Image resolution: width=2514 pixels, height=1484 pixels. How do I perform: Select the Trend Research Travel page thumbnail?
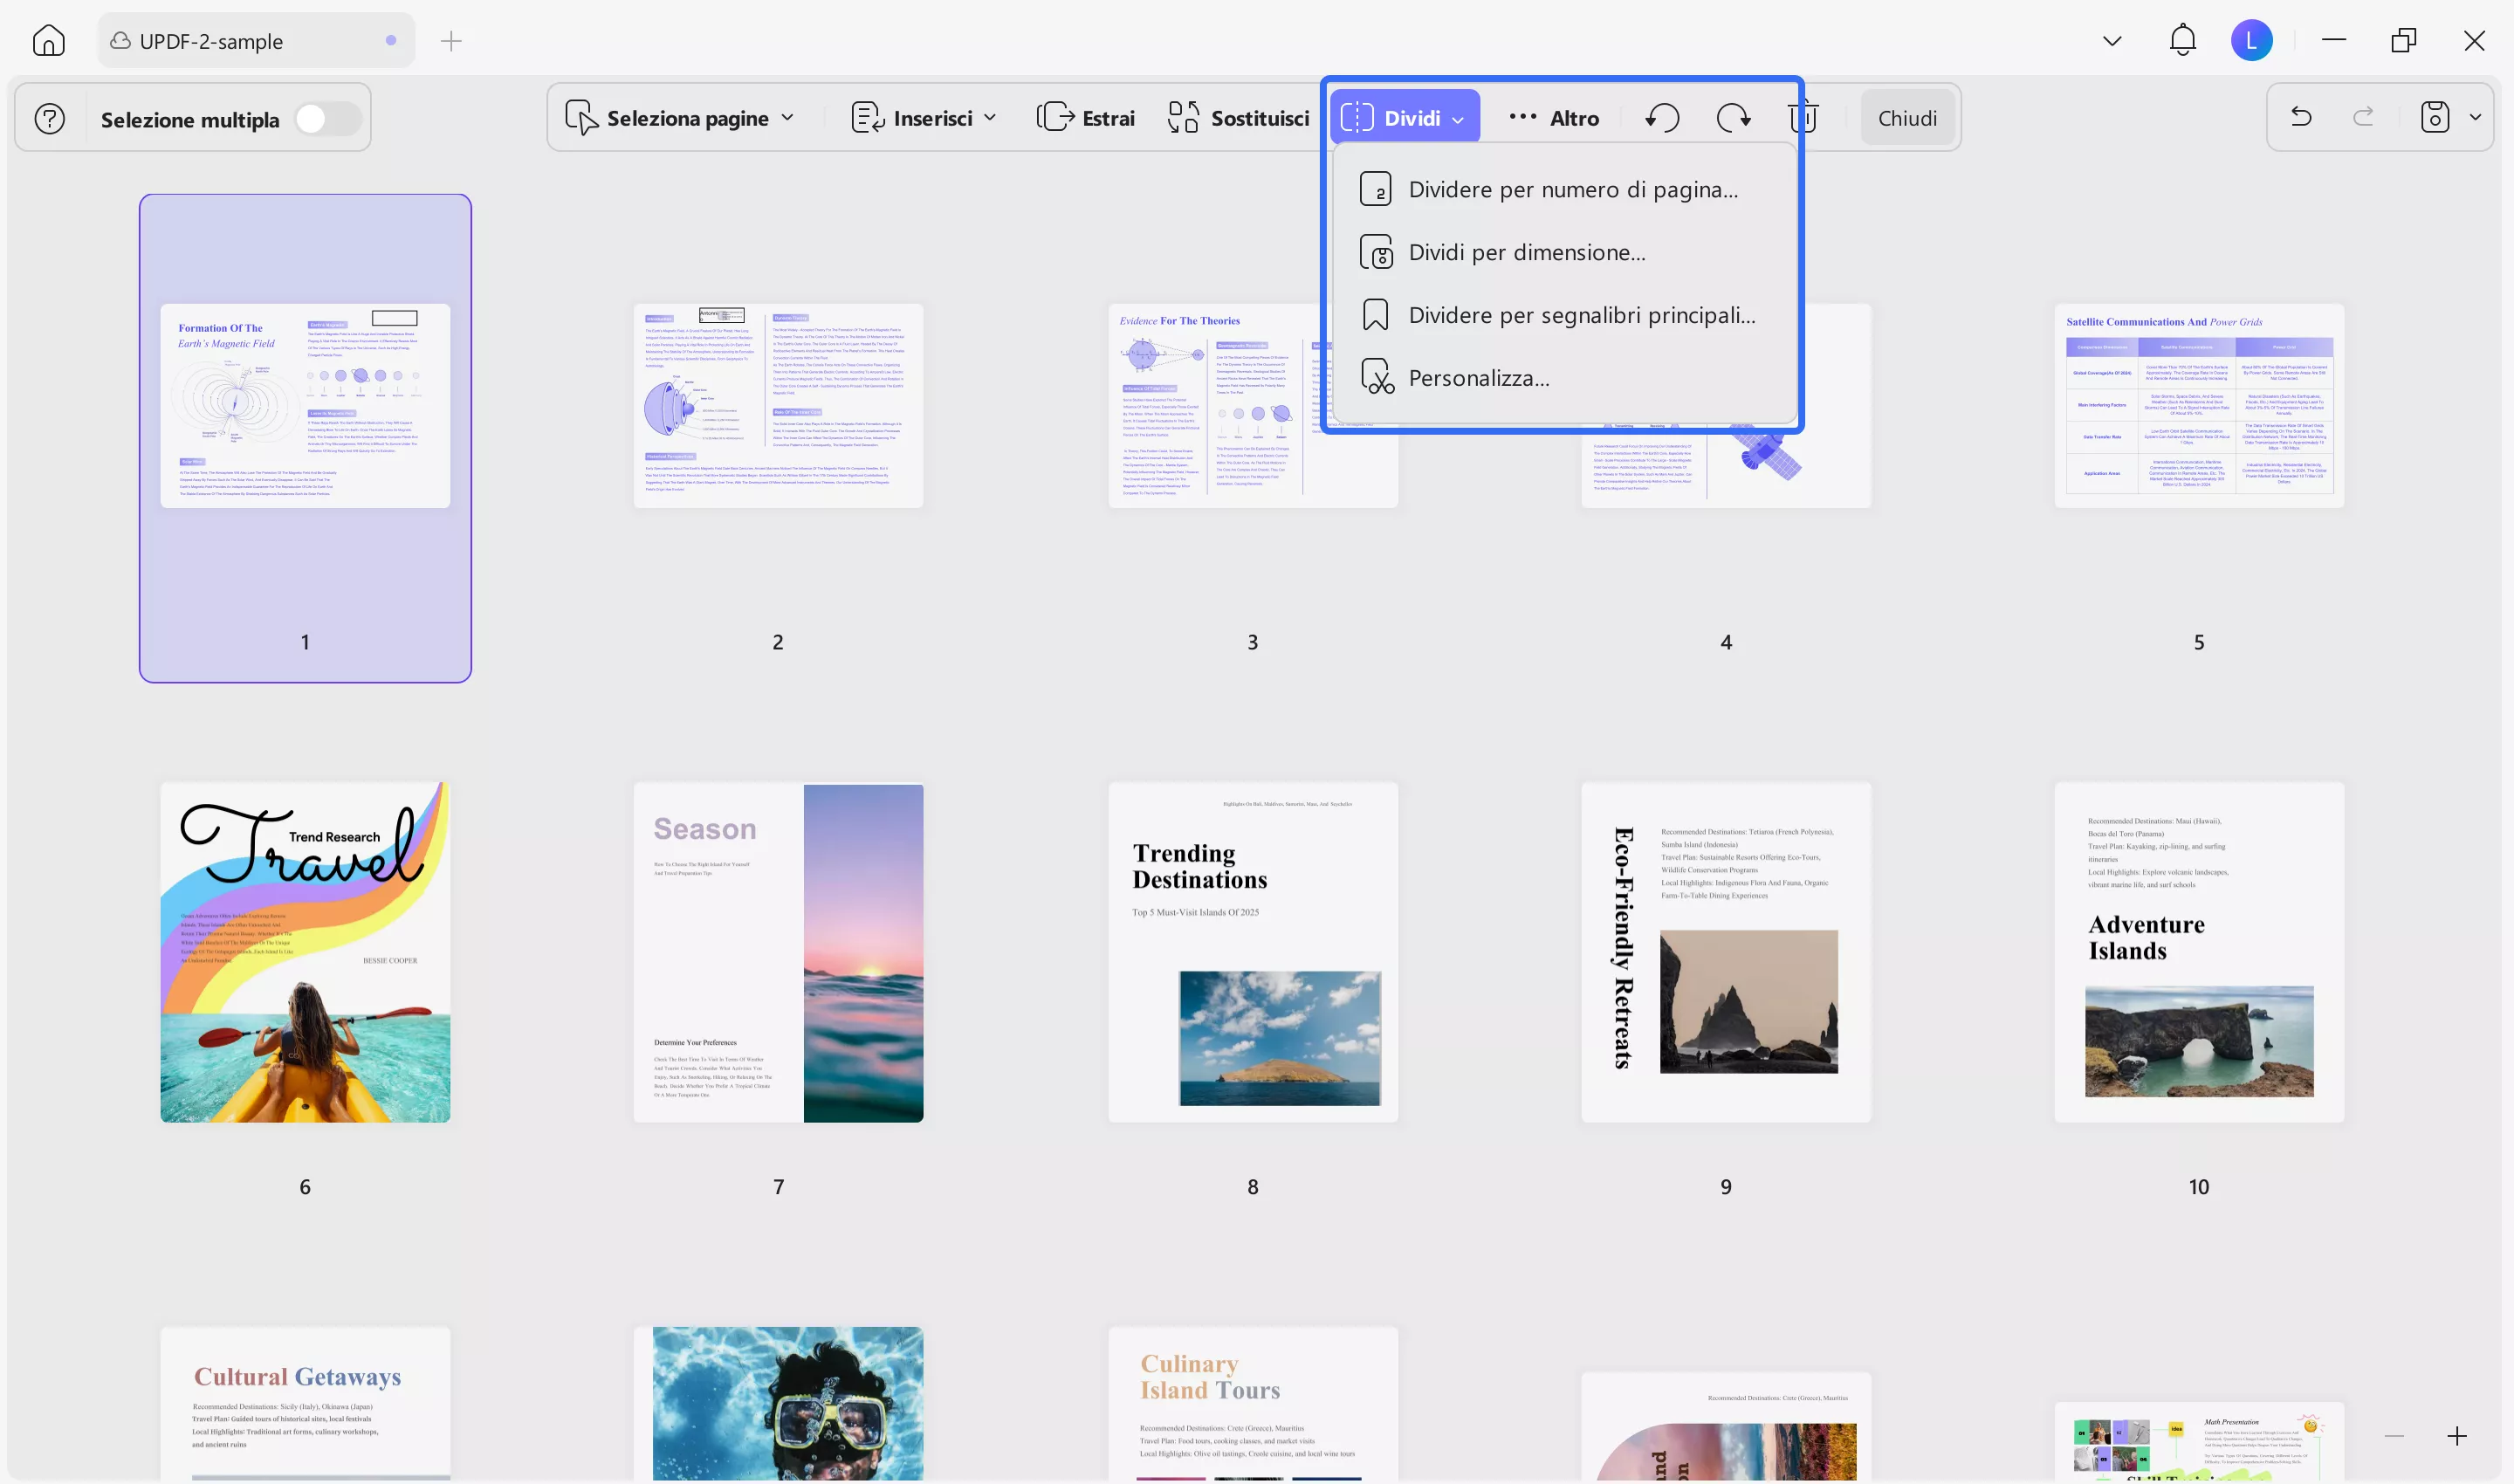point(305,952)
